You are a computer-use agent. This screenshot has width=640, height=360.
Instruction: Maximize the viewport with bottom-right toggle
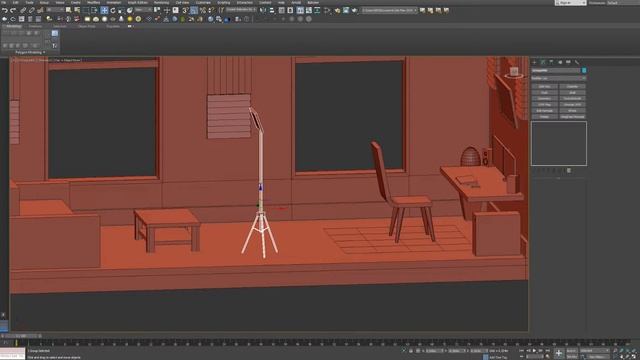tap(635, 357)
